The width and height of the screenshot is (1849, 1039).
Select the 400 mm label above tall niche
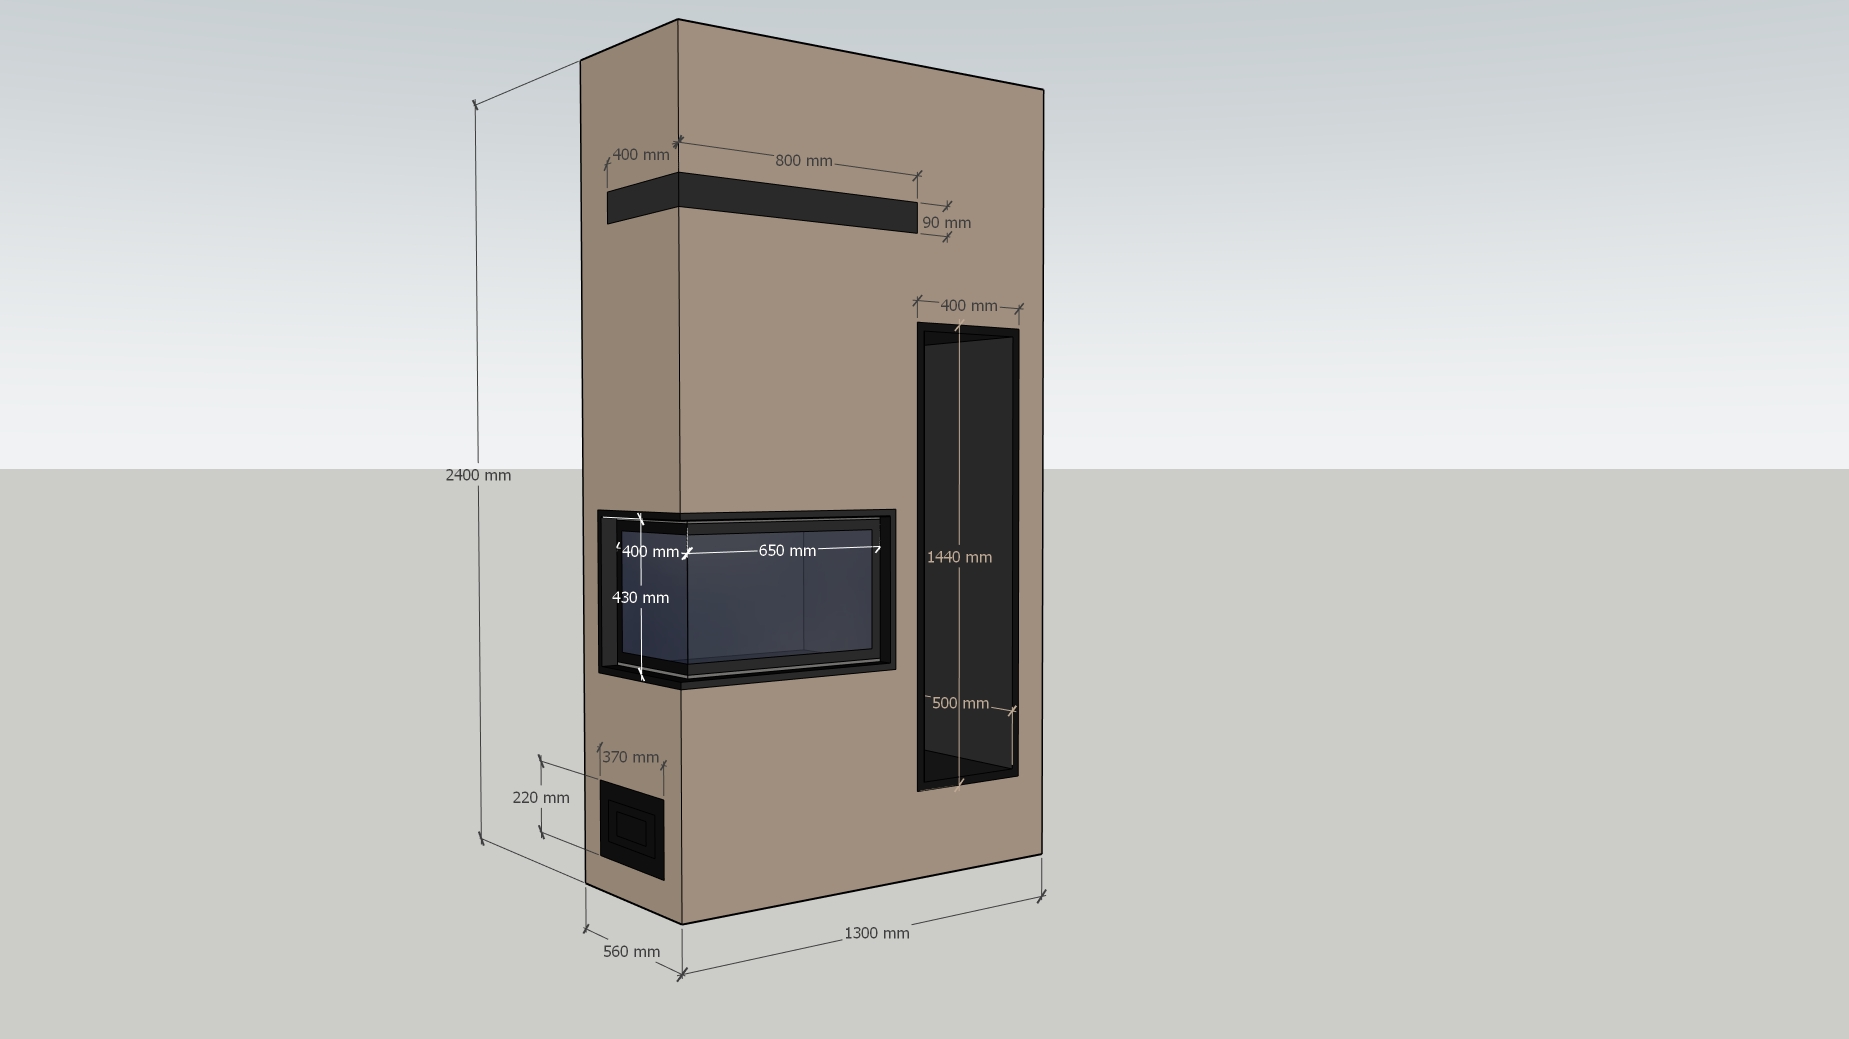click(968, 306)
